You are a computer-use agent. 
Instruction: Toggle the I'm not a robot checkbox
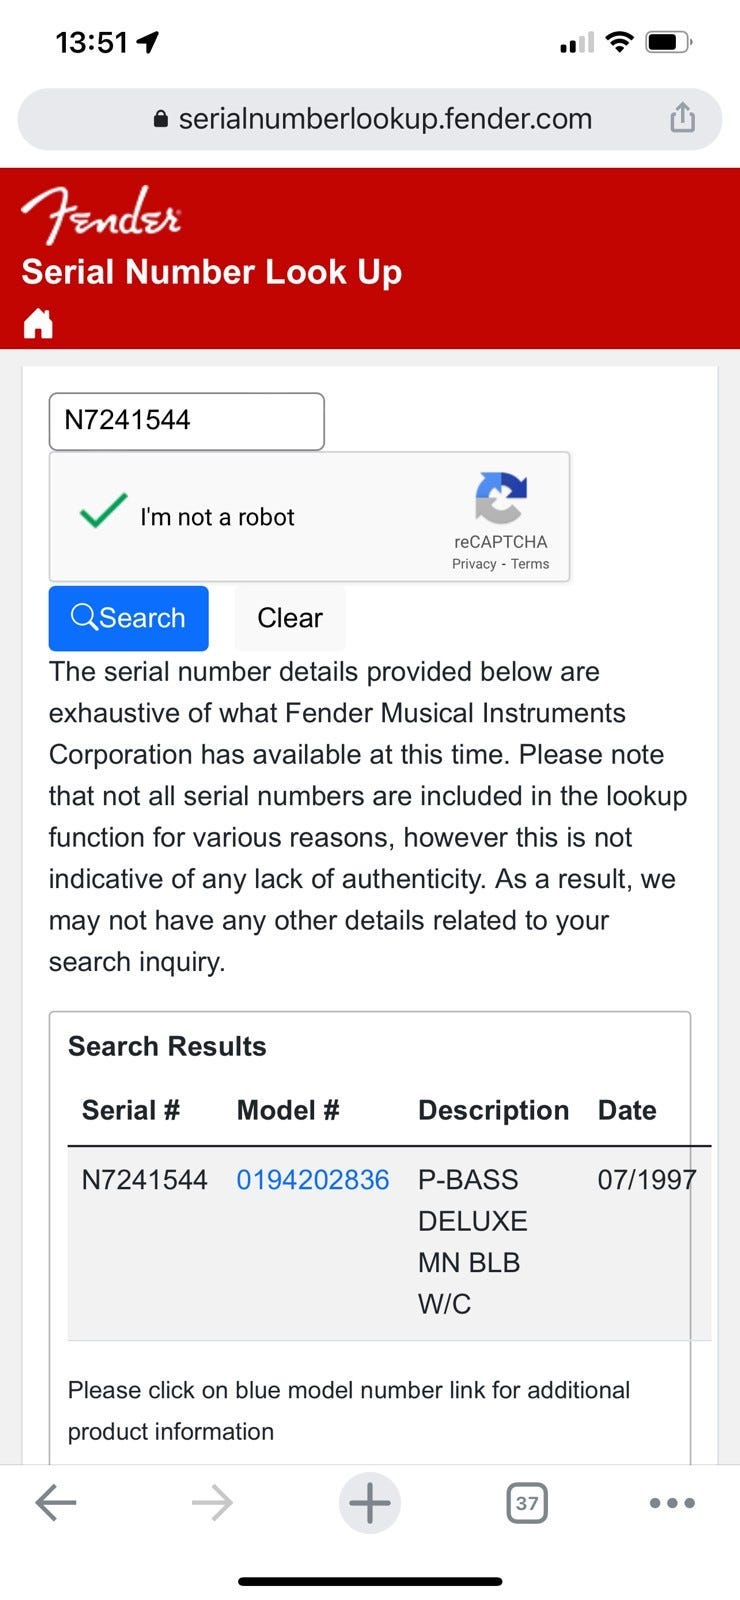click(104, 512)
